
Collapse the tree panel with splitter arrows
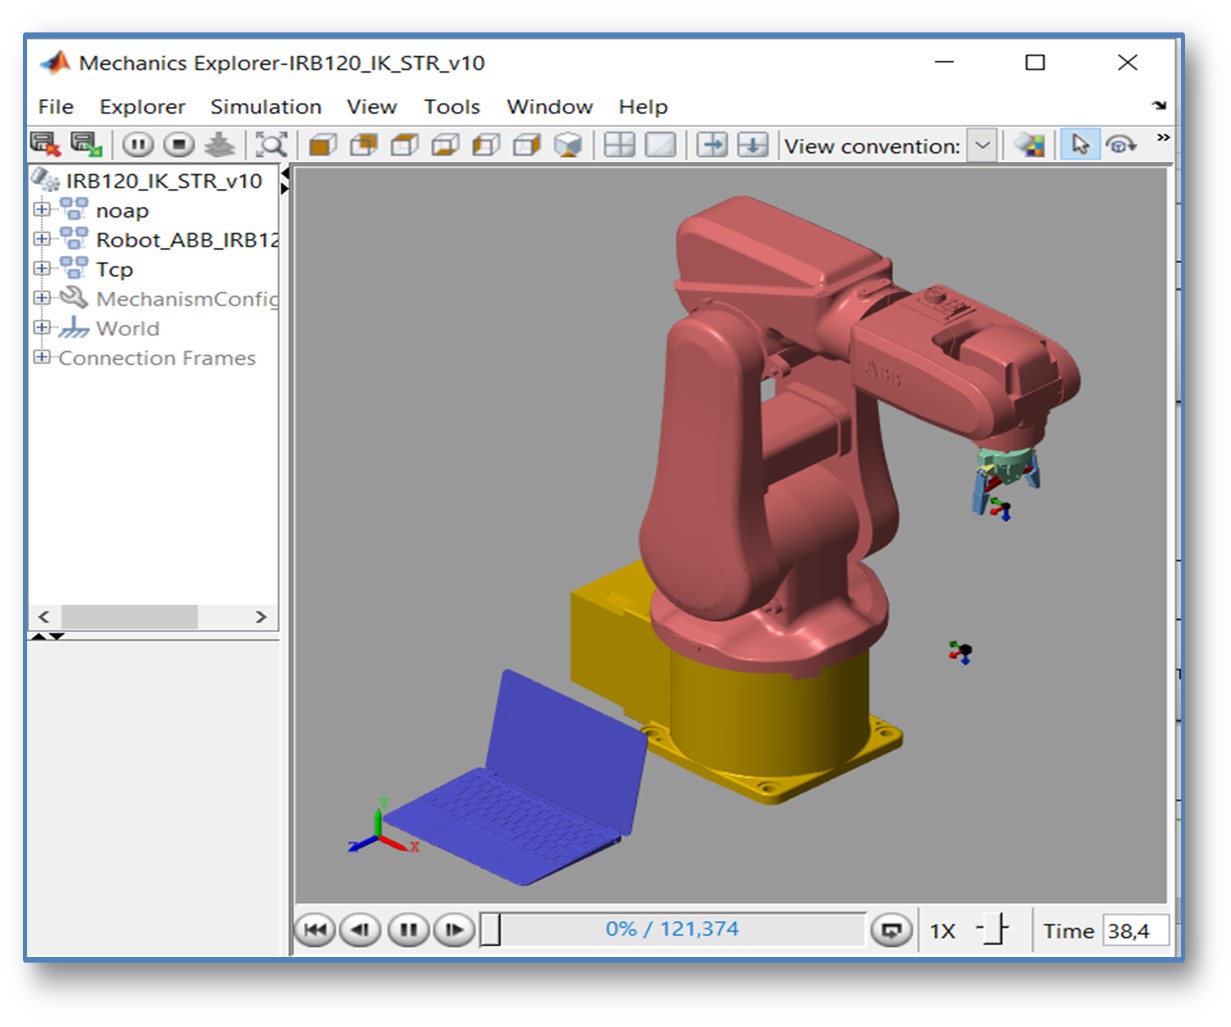point(285,181)
